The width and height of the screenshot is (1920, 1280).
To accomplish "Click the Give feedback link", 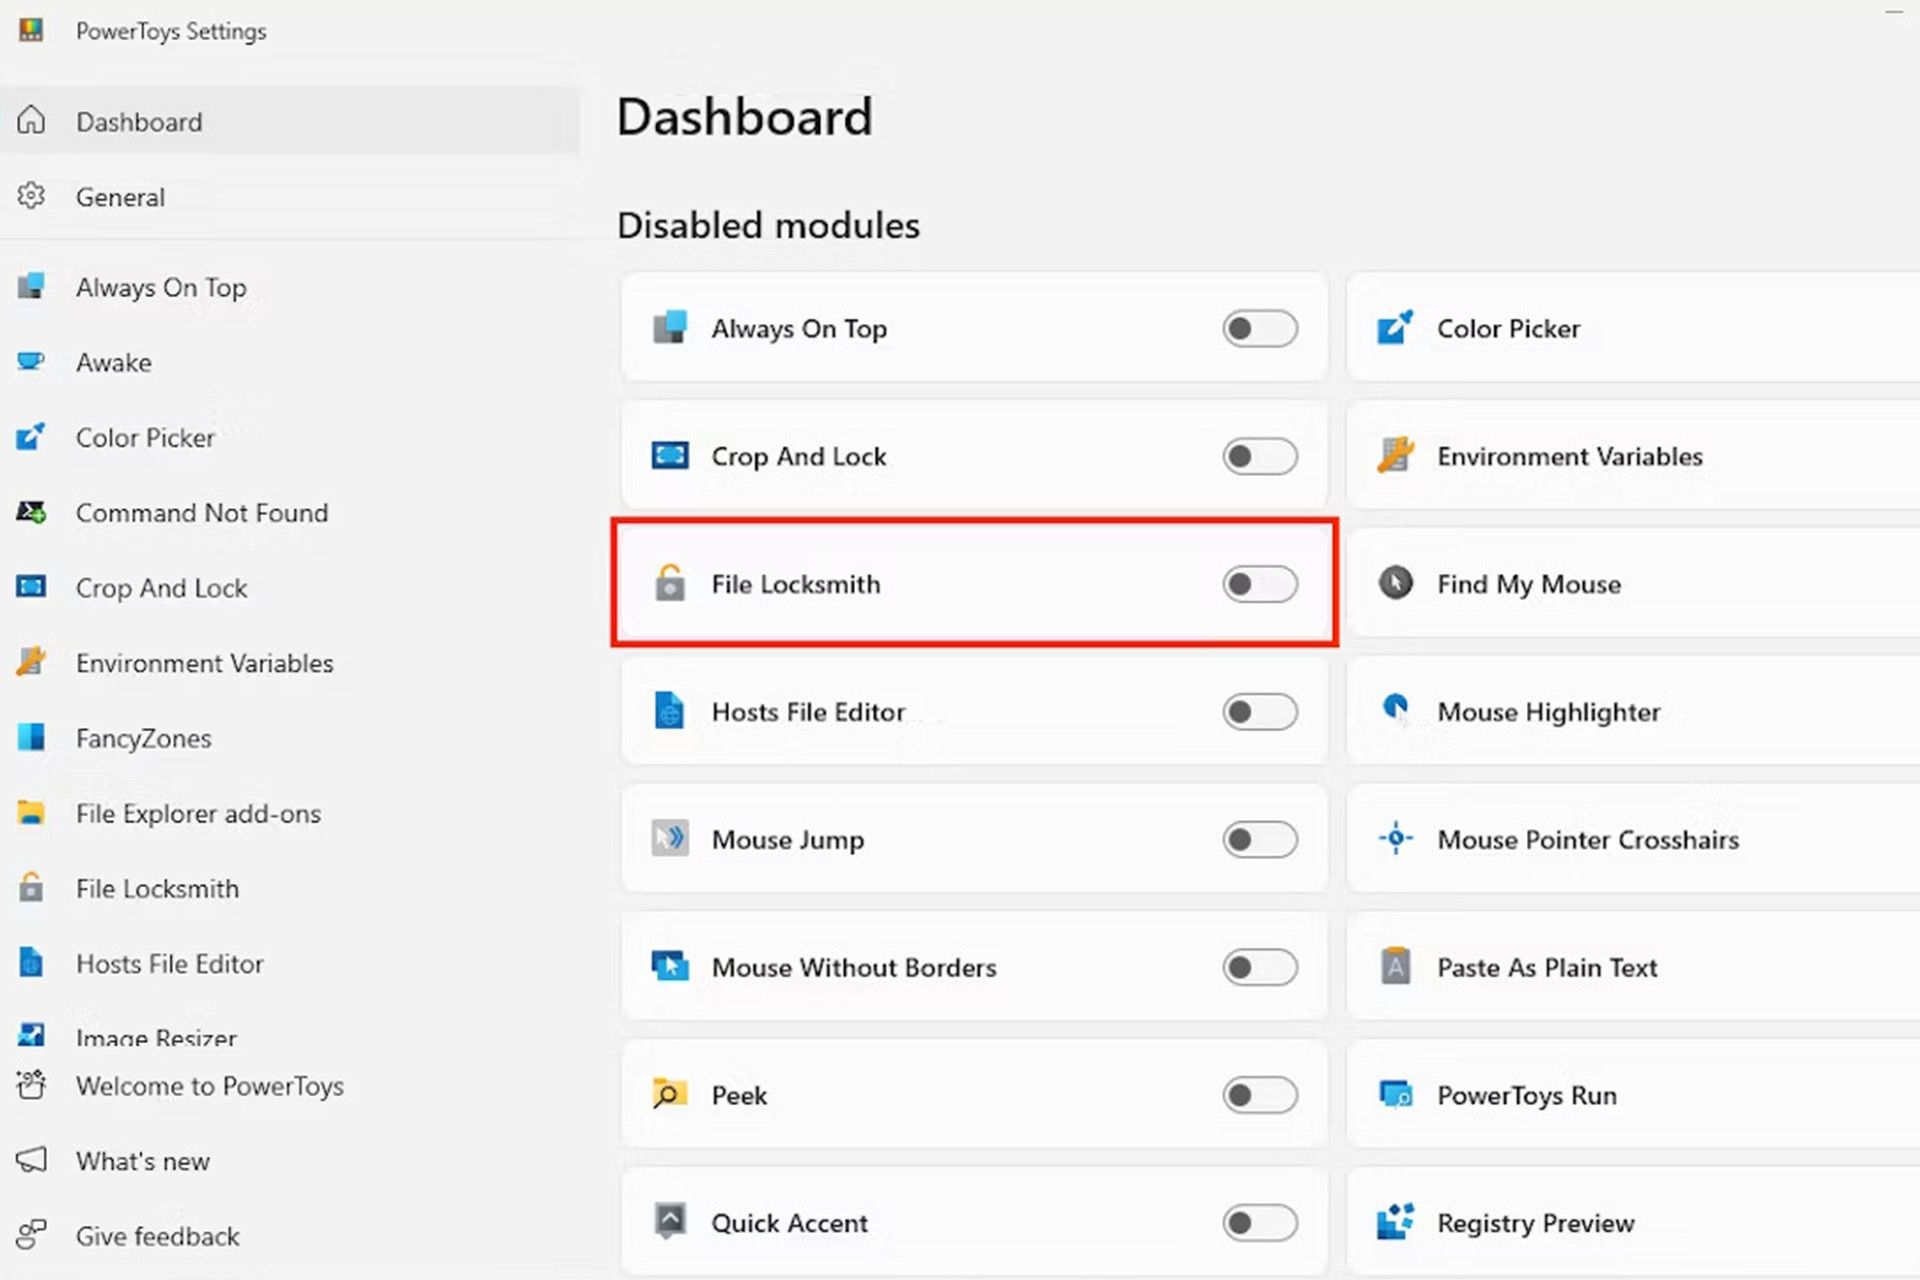I will click(157, 1236).
